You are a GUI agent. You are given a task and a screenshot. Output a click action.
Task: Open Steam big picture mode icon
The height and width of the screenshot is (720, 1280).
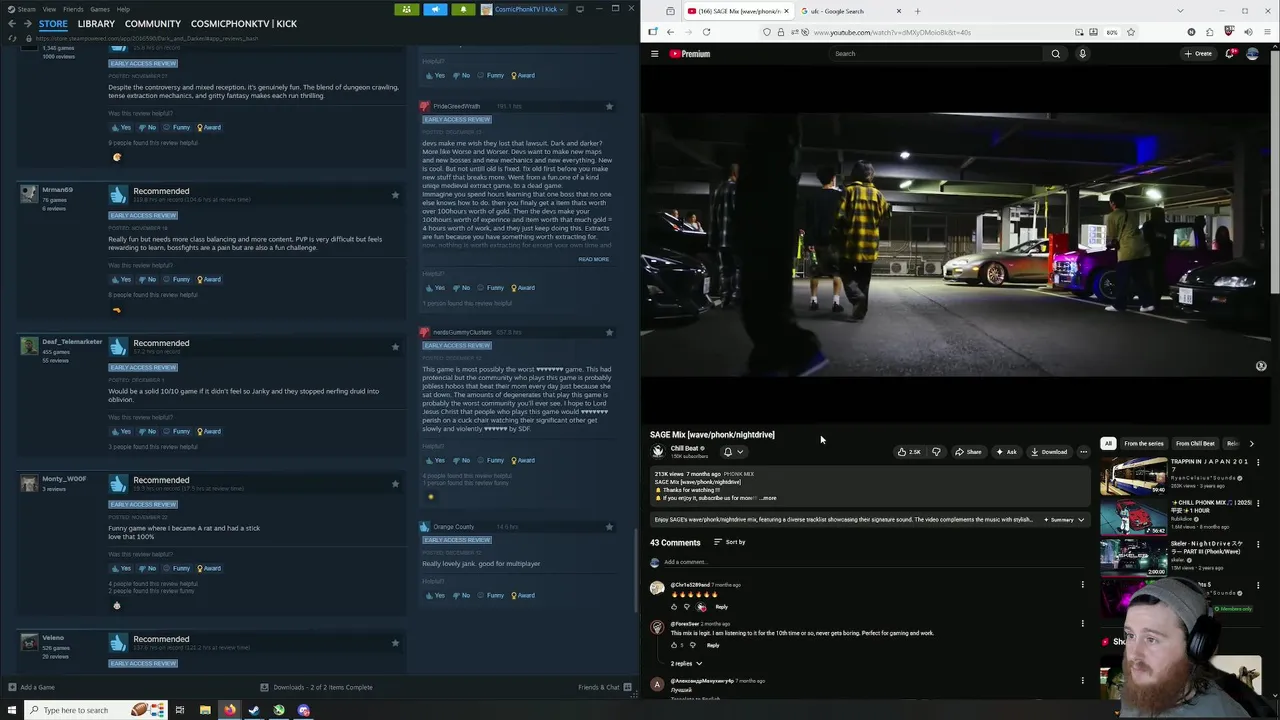pyautogui.click(x=579, y=9)
